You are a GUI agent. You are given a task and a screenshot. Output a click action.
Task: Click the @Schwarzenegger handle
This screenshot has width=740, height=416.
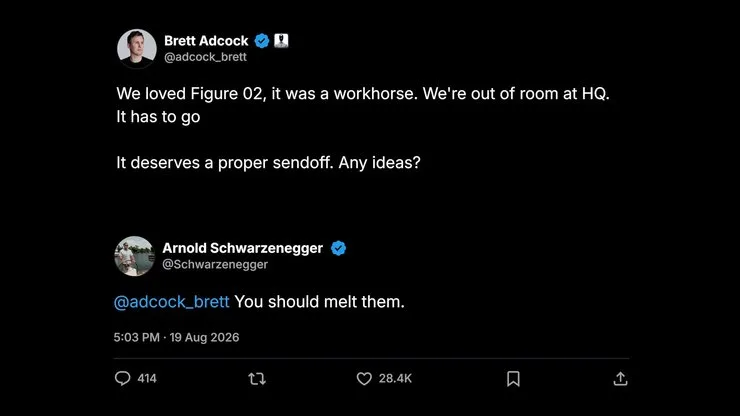coord(215,264)
